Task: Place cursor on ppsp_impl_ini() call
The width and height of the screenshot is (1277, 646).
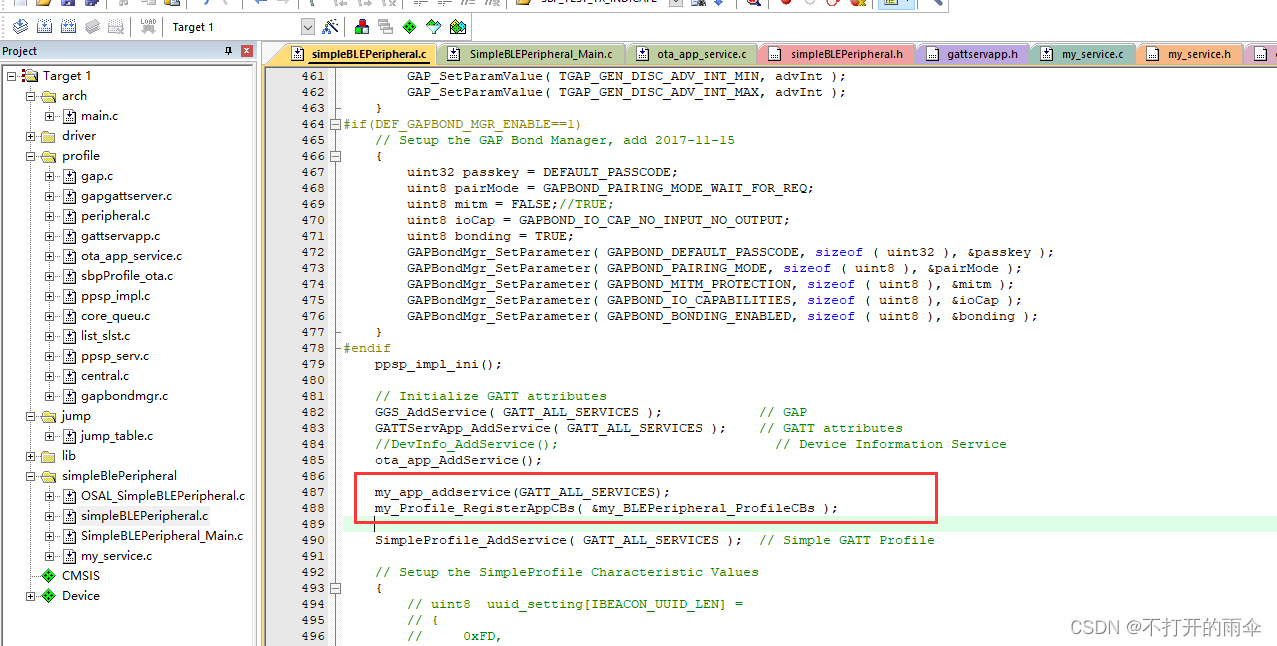Action: (x=439, y=364)
